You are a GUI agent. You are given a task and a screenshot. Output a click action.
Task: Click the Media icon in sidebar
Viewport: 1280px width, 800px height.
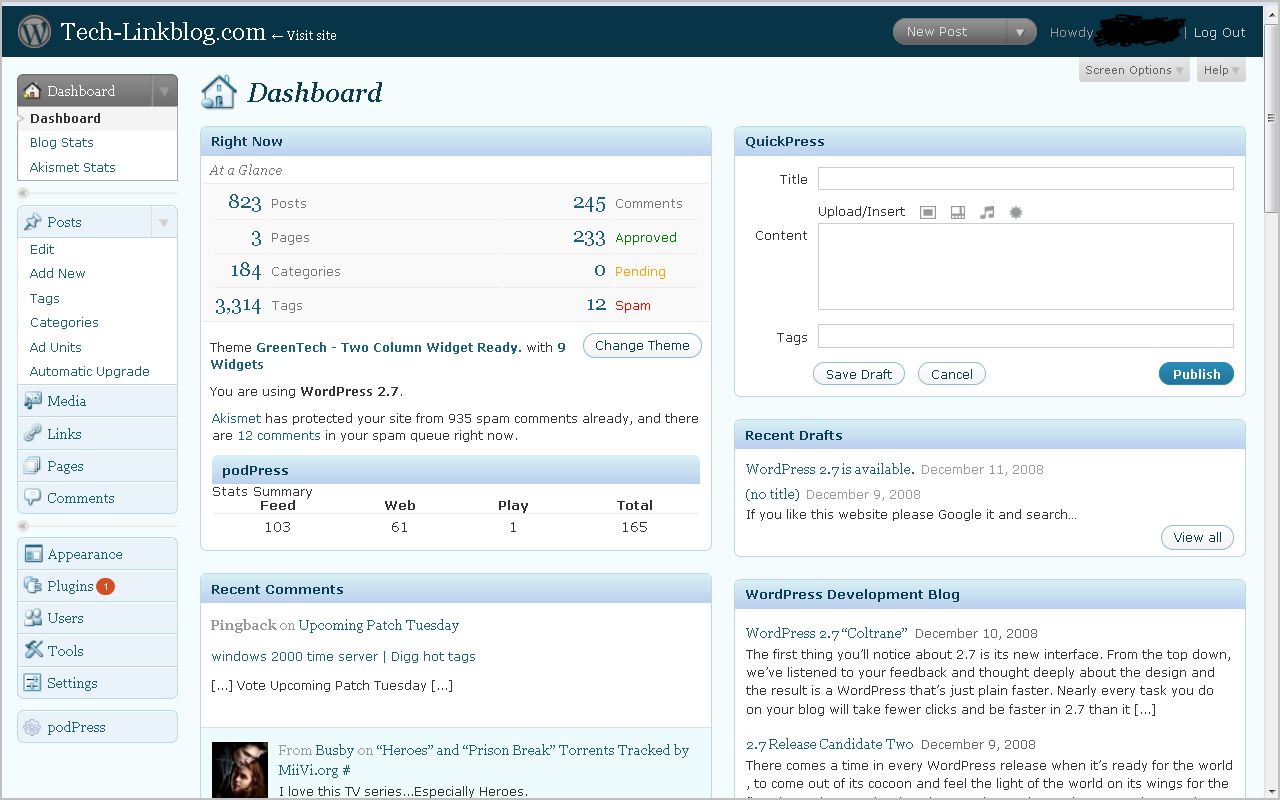pos(33,401)
